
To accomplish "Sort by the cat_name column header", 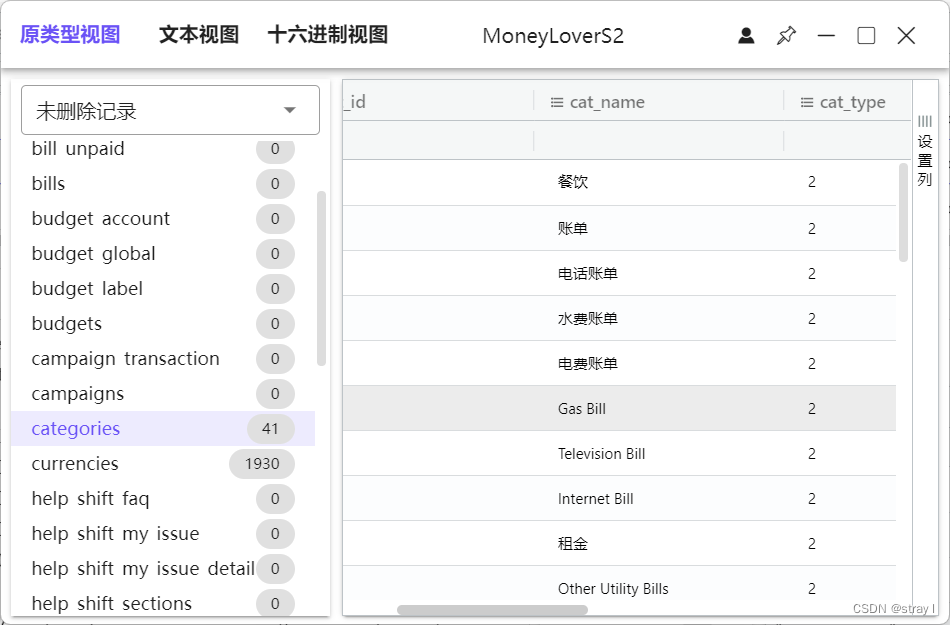I will click(607, 102).
